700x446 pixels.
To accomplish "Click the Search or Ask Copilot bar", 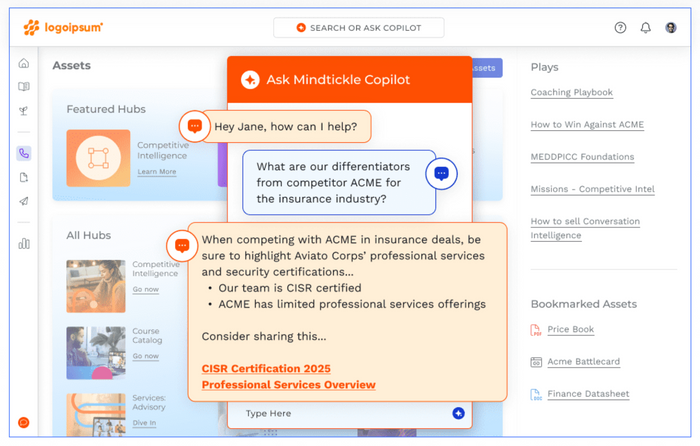I will pyautogui.click(x=358, y=28).
